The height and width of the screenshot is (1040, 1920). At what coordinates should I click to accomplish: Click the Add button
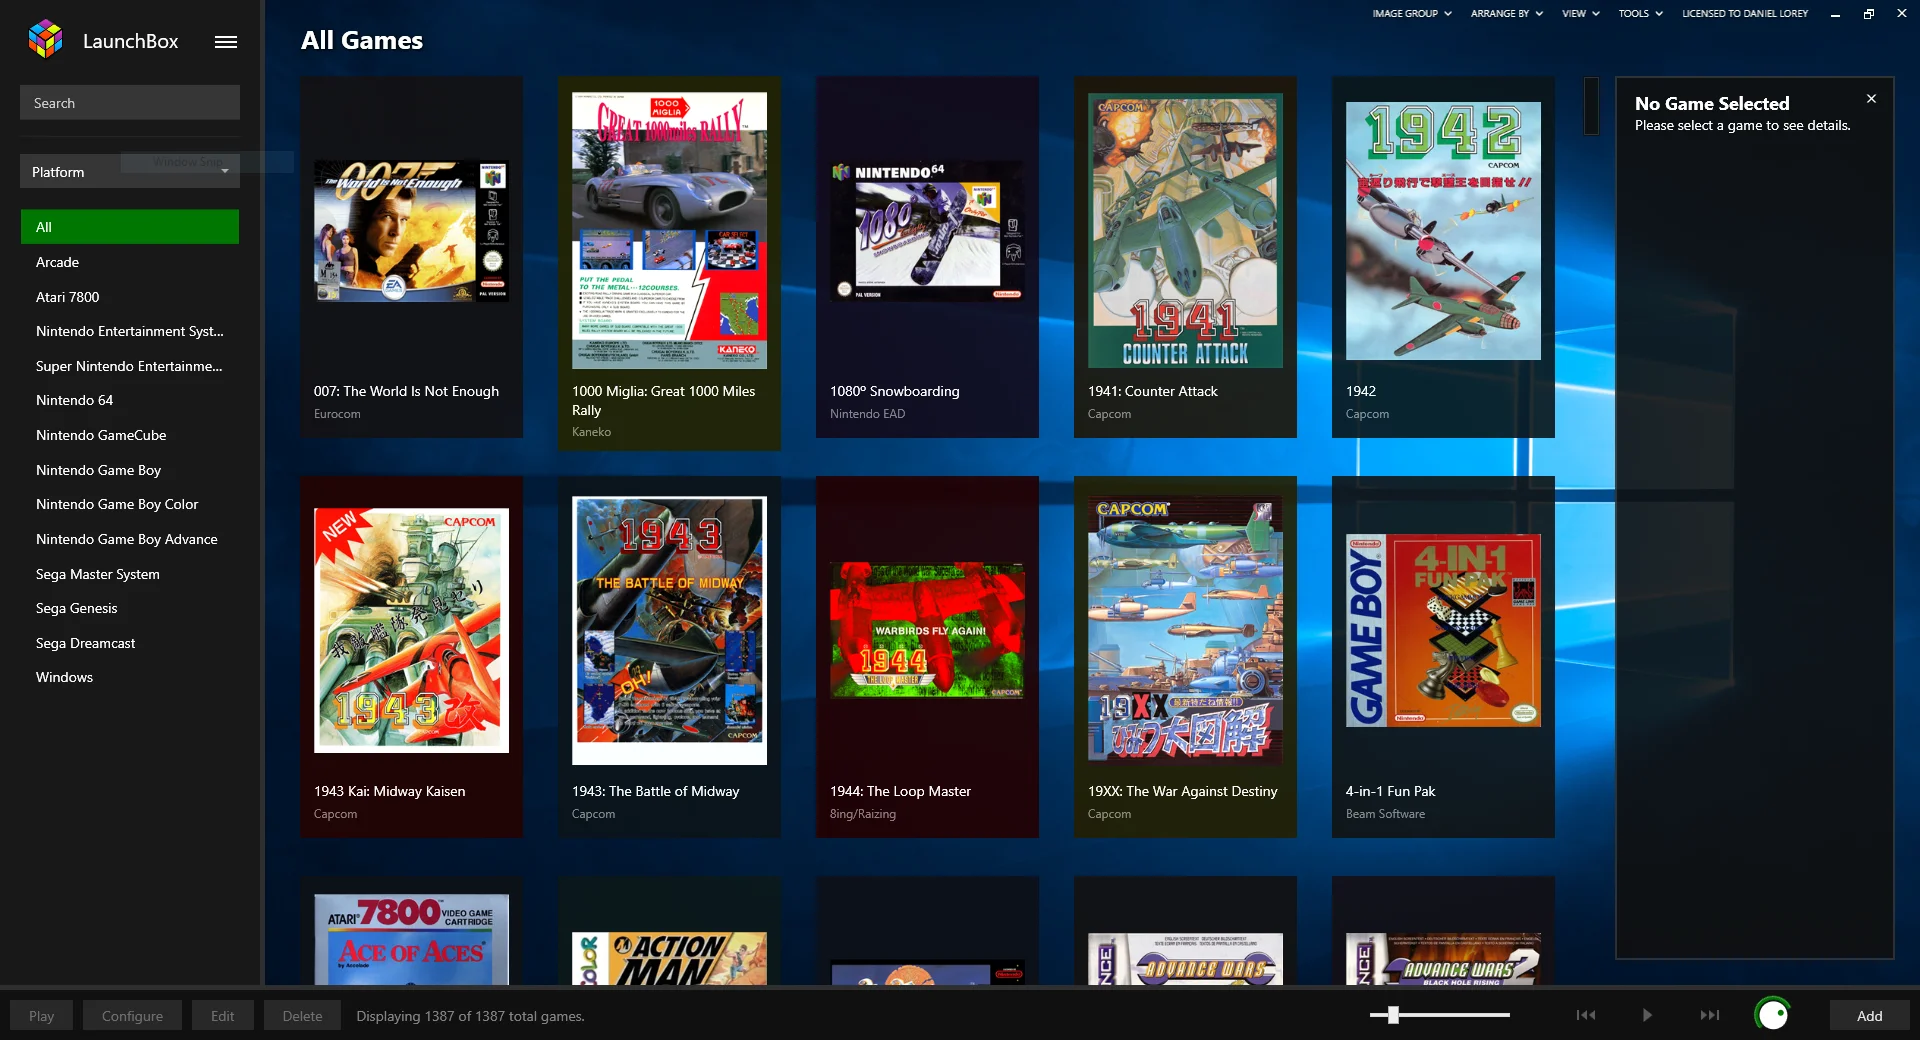(x=1869, y=1016)
